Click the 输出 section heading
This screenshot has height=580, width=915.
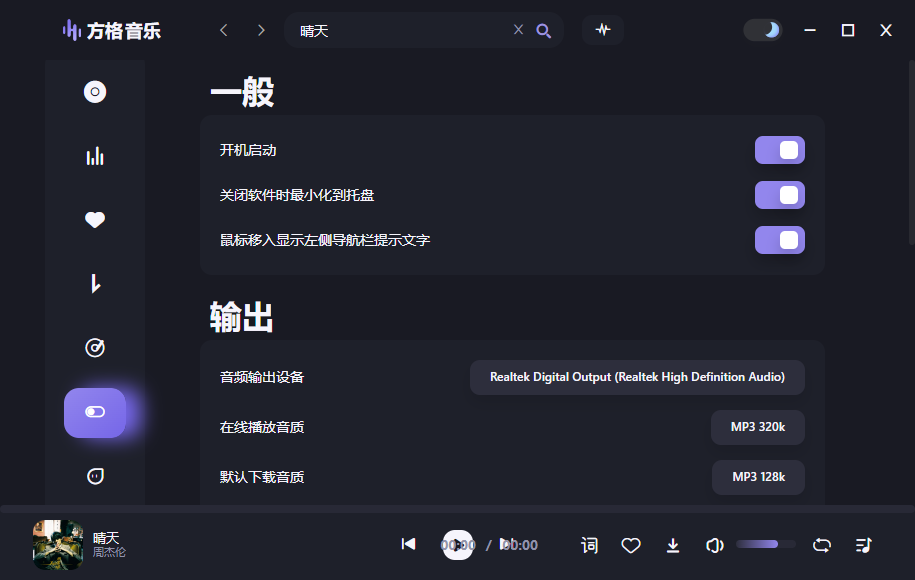coord(242,317)
